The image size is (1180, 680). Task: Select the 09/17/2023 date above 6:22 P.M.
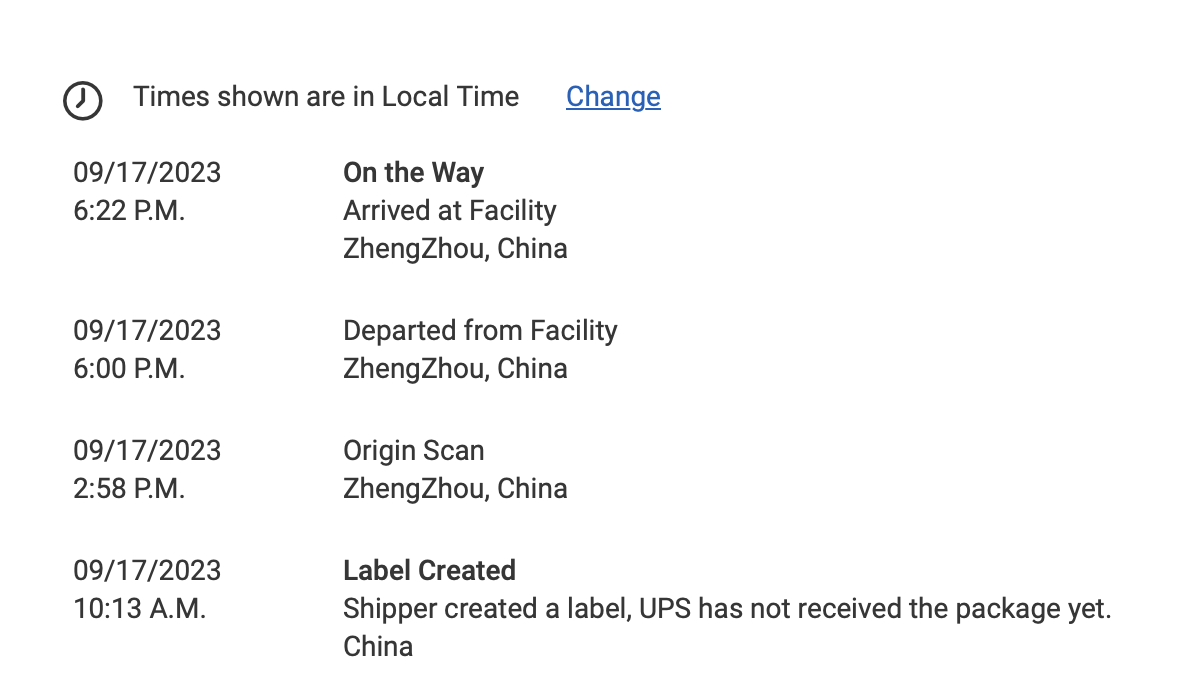click(147, 173)
